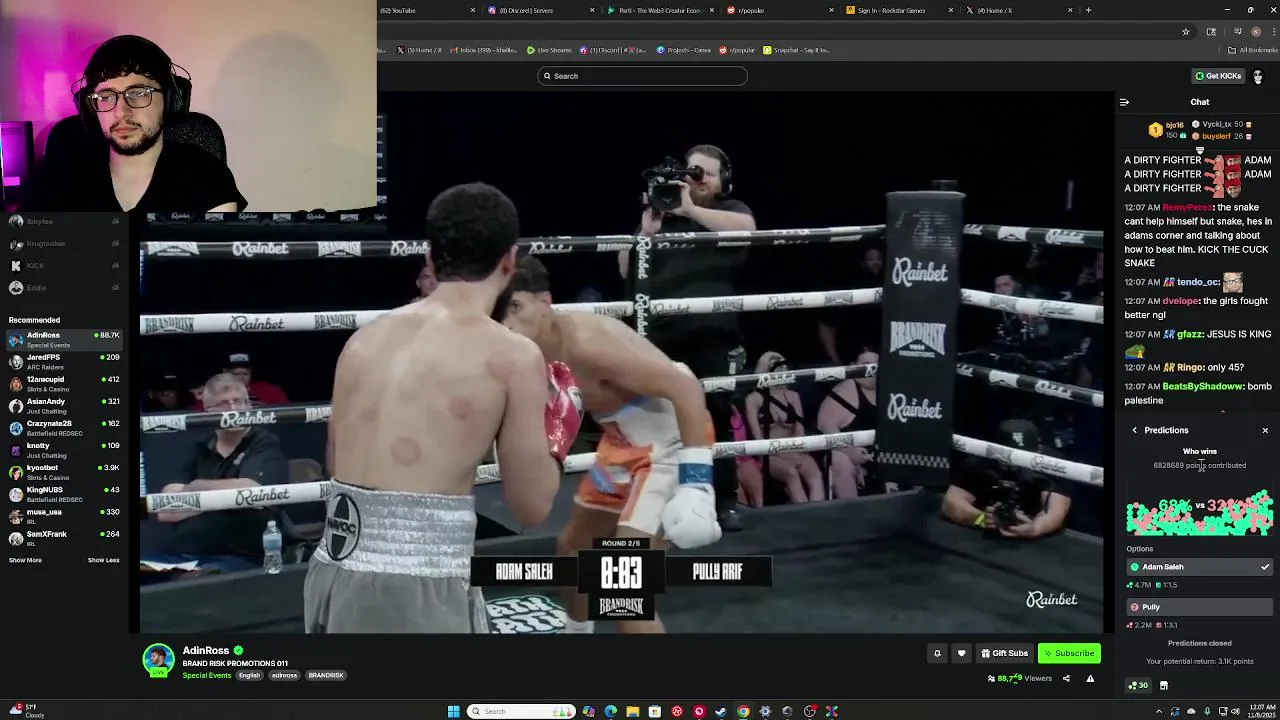Bookmark this page with star icon
The height and width of the screenshot is (720, 1280).
coord(1186,32)
